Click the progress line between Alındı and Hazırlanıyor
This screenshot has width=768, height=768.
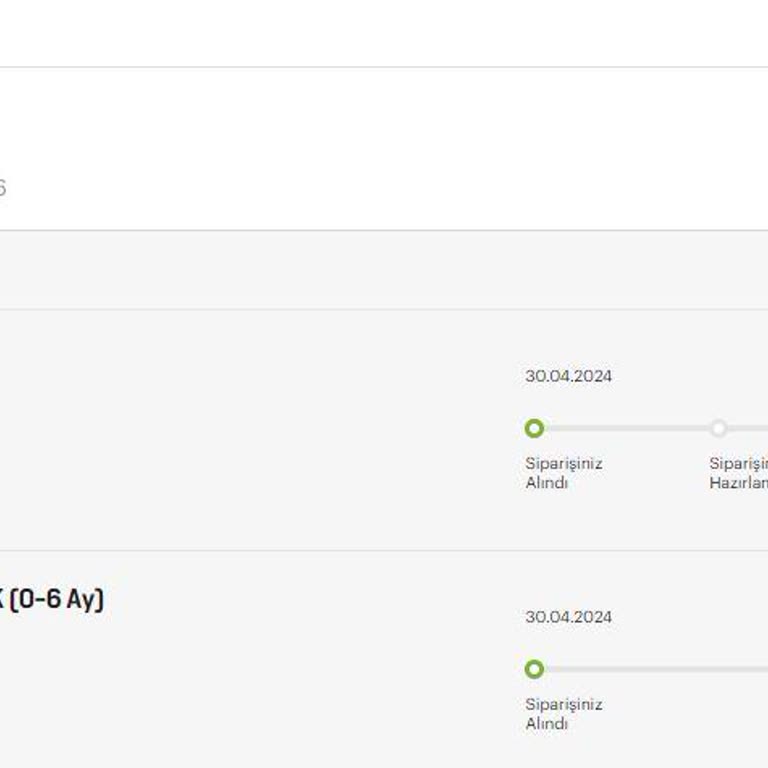[626, 428]
